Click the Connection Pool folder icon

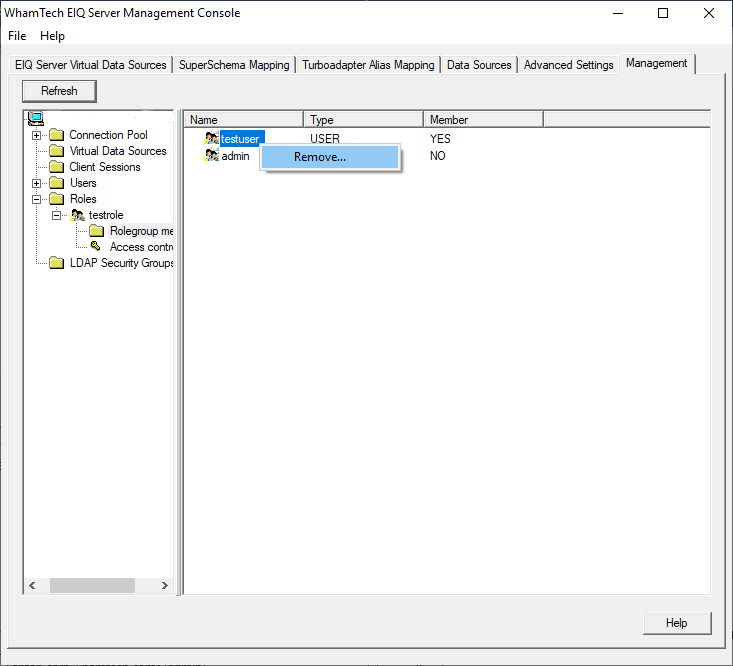pyautogui.click(x=56, y=135)
